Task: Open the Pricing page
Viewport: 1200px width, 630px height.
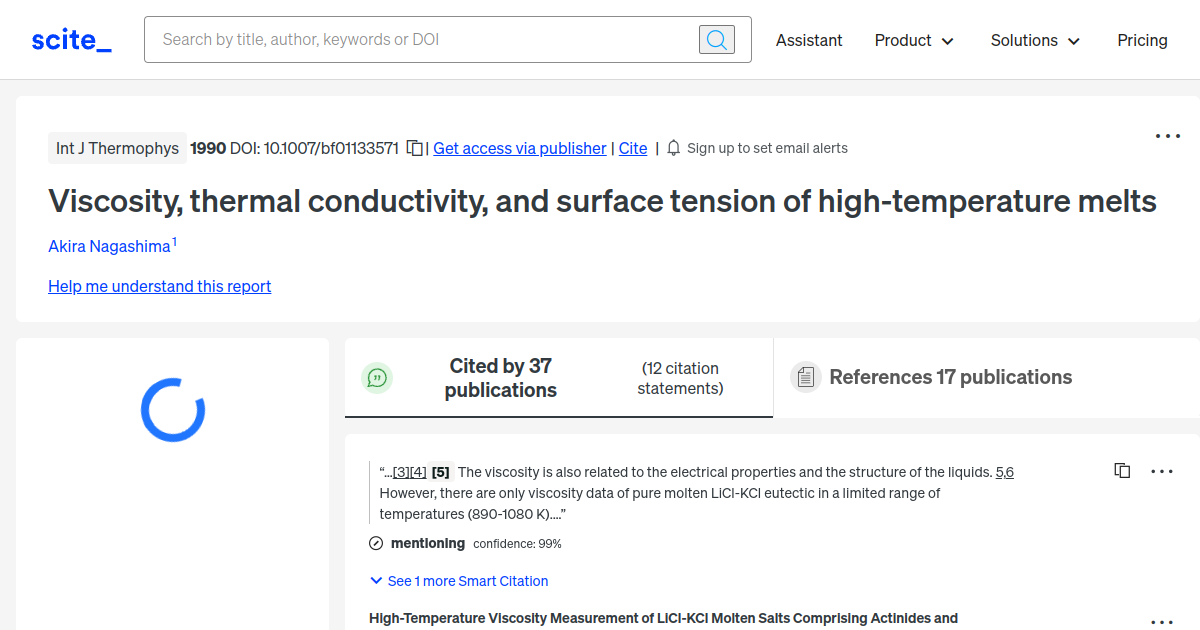Action: point(1142,40)
